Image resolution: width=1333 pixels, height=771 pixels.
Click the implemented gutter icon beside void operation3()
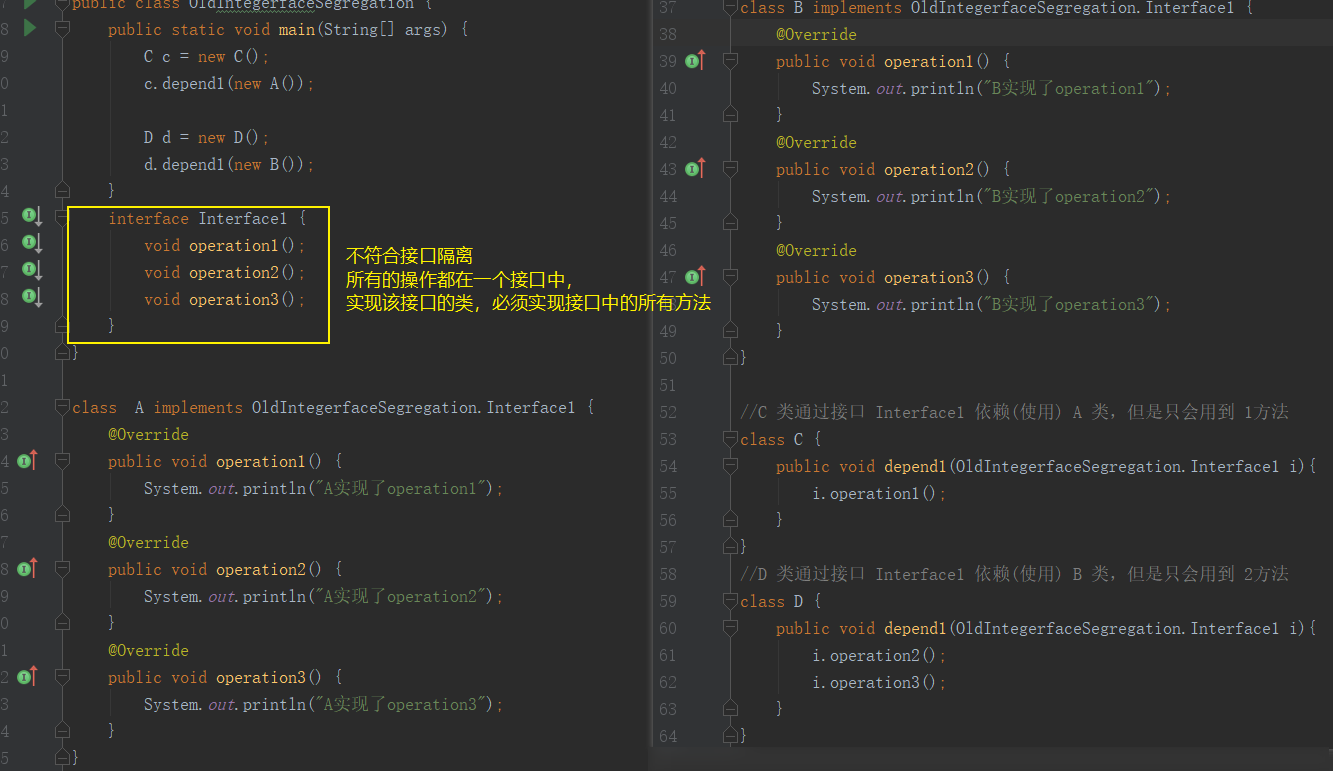(31, 297)
